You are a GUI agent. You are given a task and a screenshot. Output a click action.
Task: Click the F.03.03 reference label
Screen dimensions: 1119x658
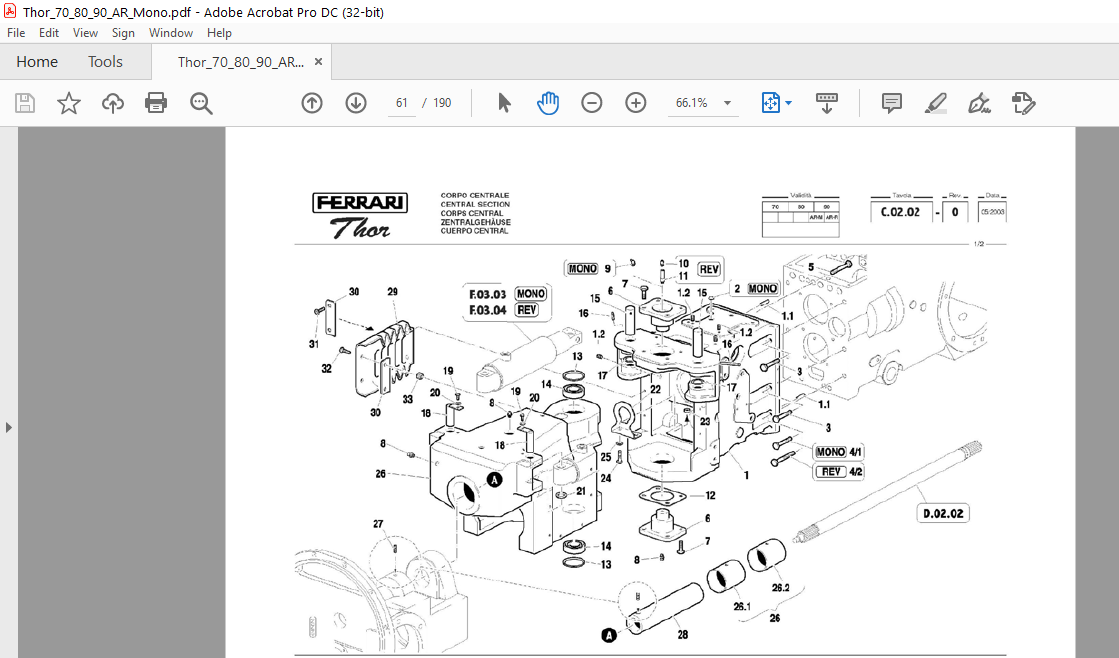coord(487,294)
